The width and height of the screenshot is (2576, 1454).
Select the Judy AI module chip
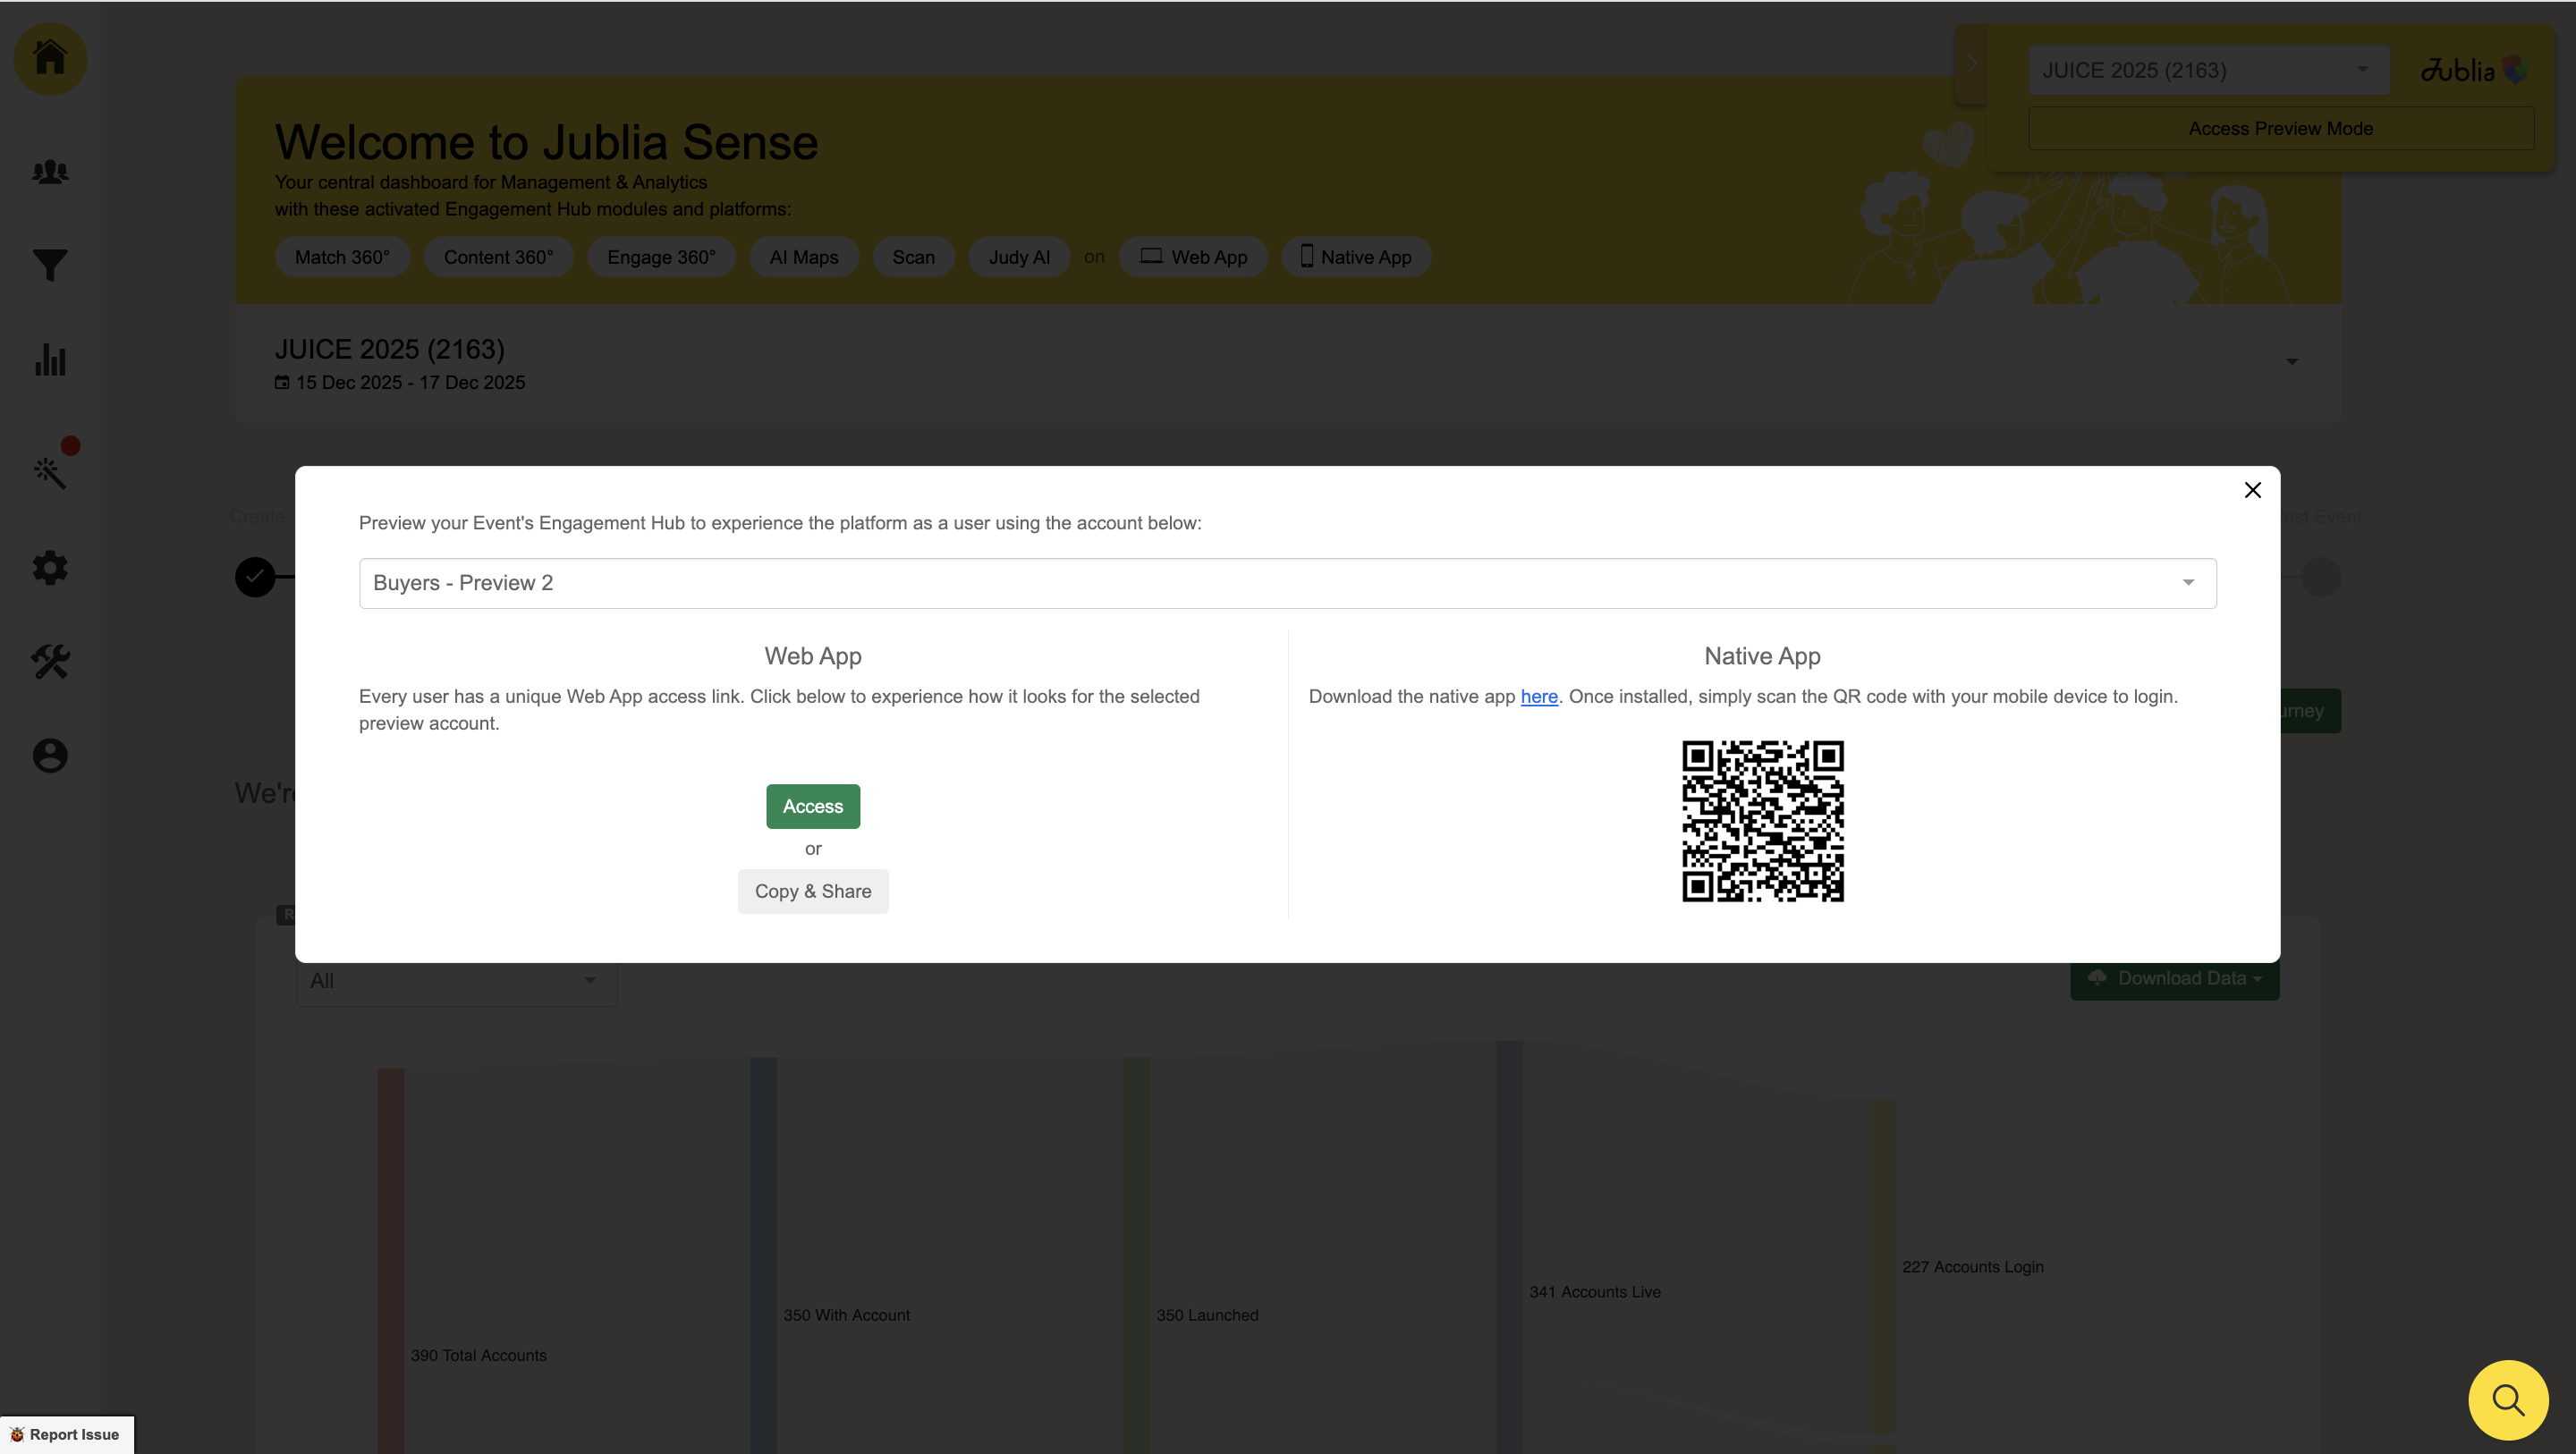1019,257
